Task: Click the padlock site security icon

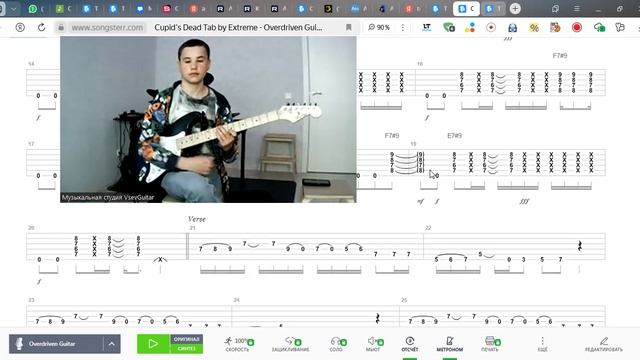Action: click(61, 27)
